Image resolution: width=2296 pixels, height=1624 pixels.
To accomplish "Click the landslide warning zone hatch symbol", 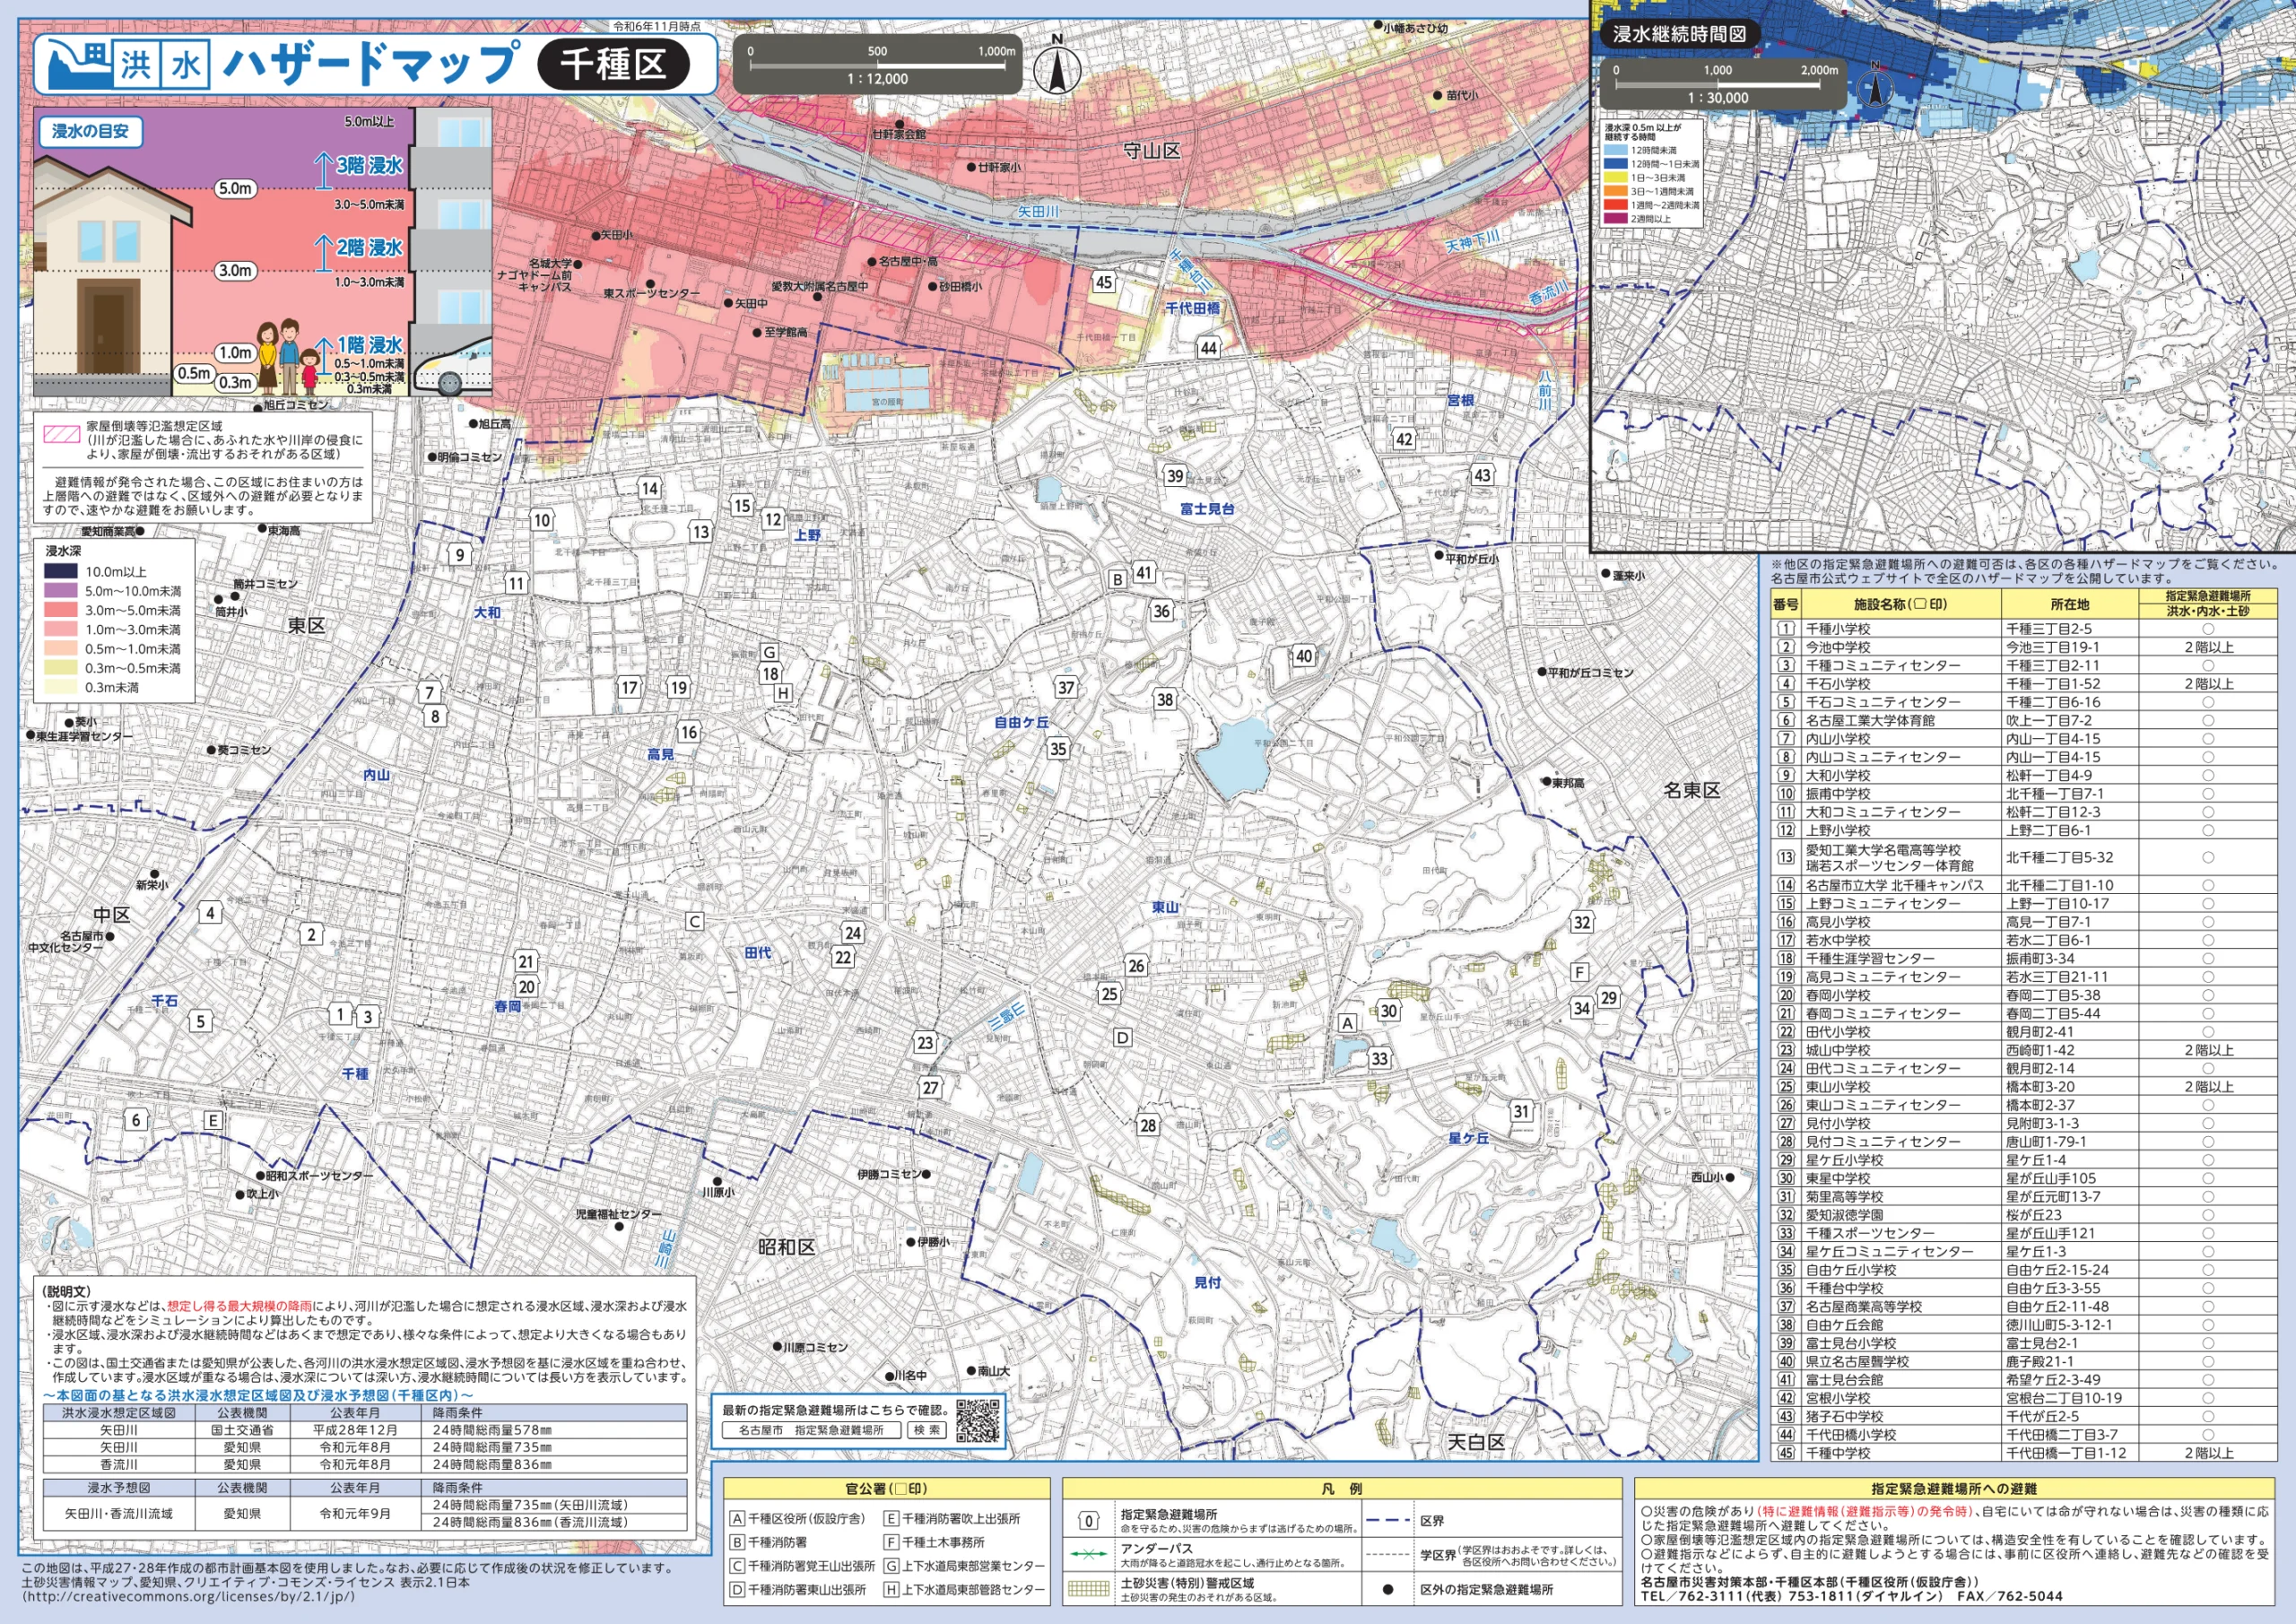I will click(x=1089, y=1589).
